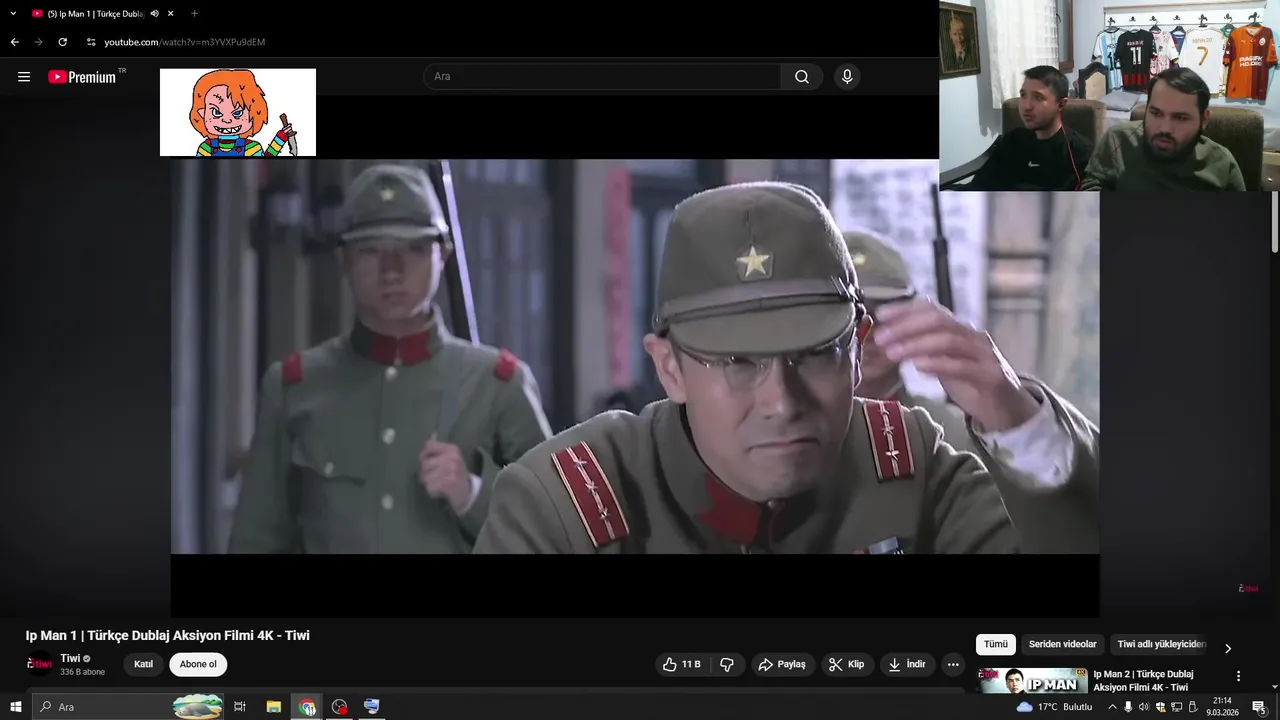Open notification center icon
The image size is (1280, 720).
[x=1259, y=707]
